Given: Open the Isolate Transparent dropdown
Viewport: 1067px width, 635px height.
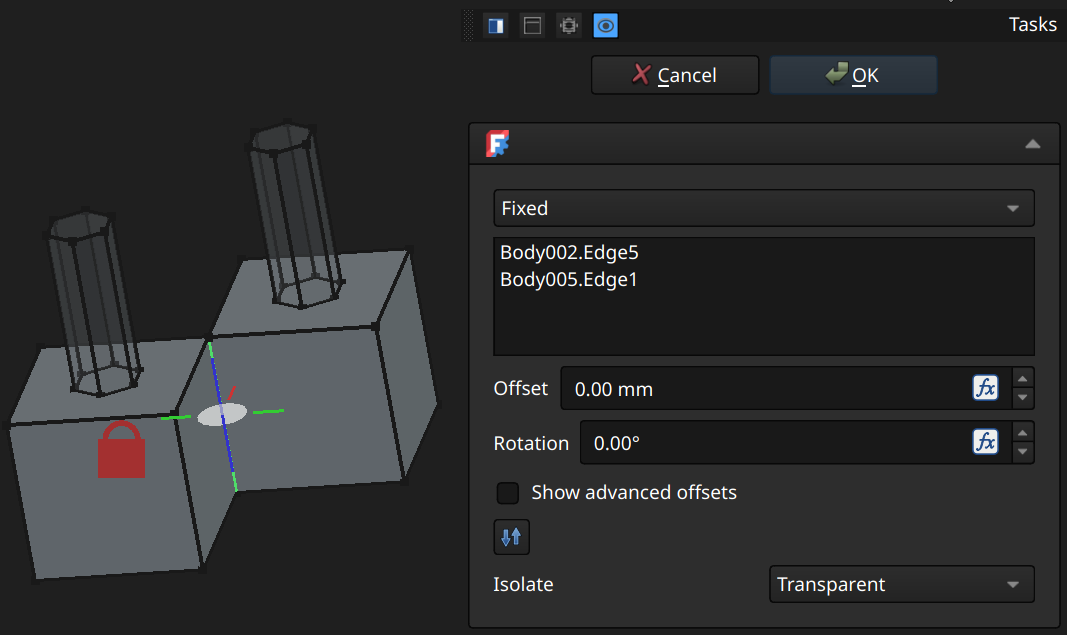Looking at the screenshot, I should [x=902, y=585].
